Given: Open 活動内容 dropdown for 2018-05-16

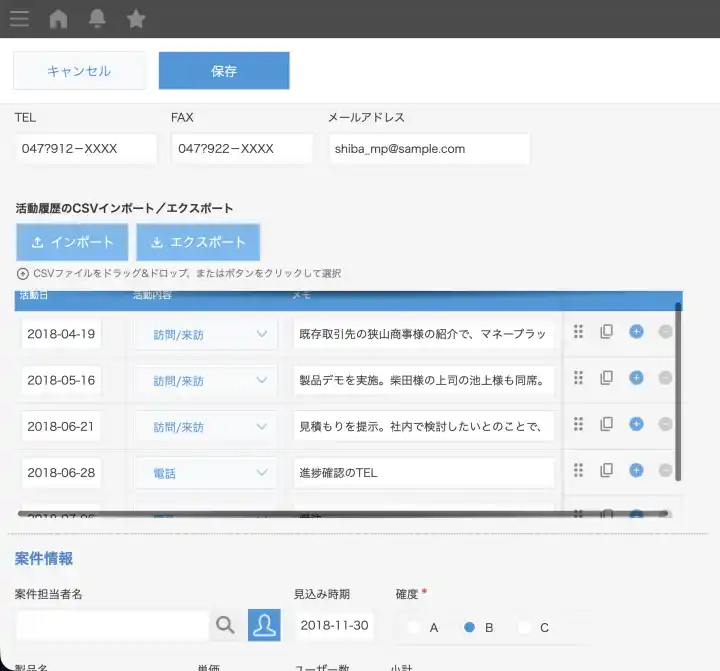Looking at the screenshot, I should [205, 380].
